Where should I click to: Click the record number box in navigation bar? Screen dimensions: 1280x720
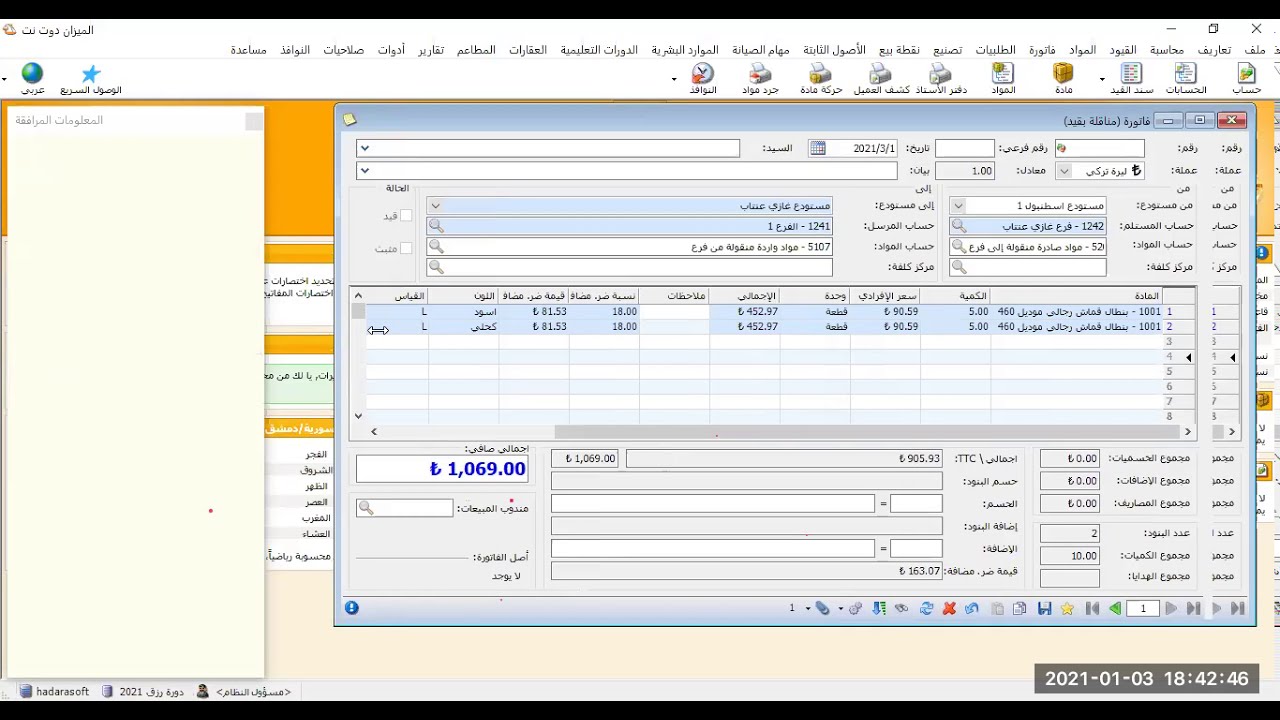(1143, 608)
